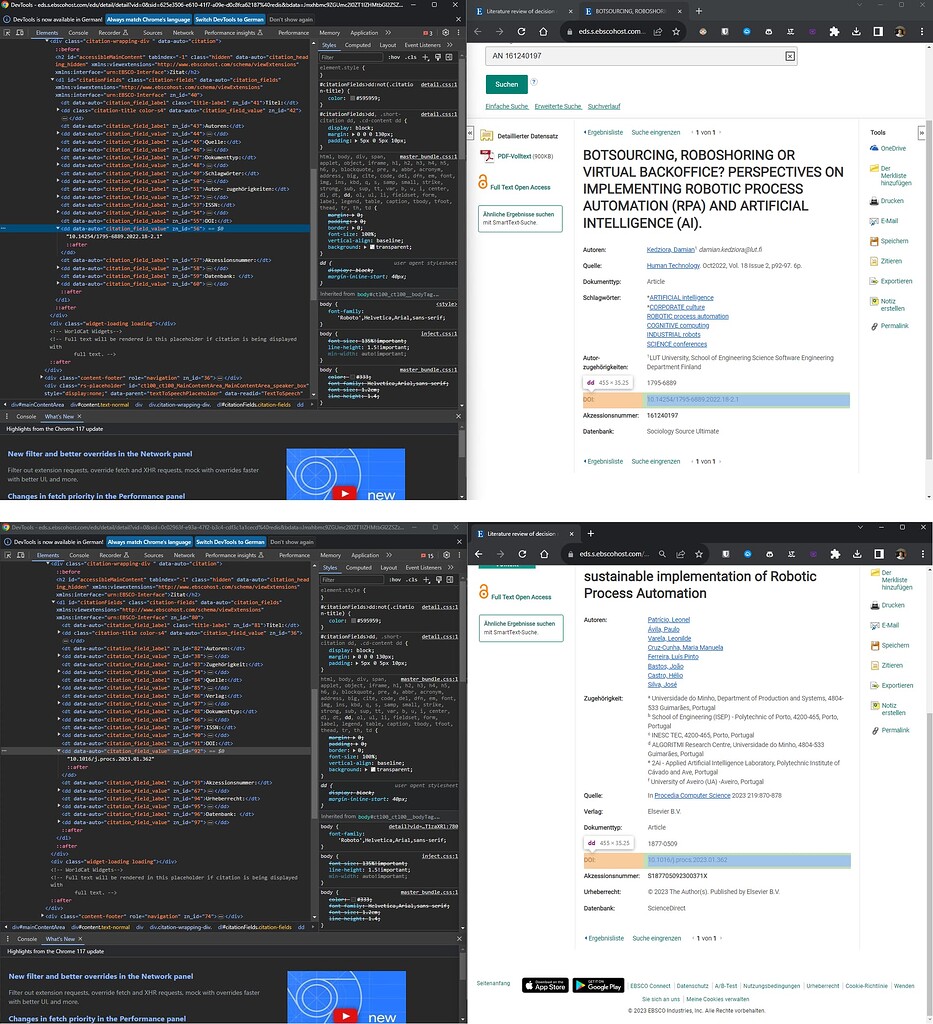Click #595959 color swatch in top Styles
This screenshot has width=933, height=1024.
coord(353,99)
